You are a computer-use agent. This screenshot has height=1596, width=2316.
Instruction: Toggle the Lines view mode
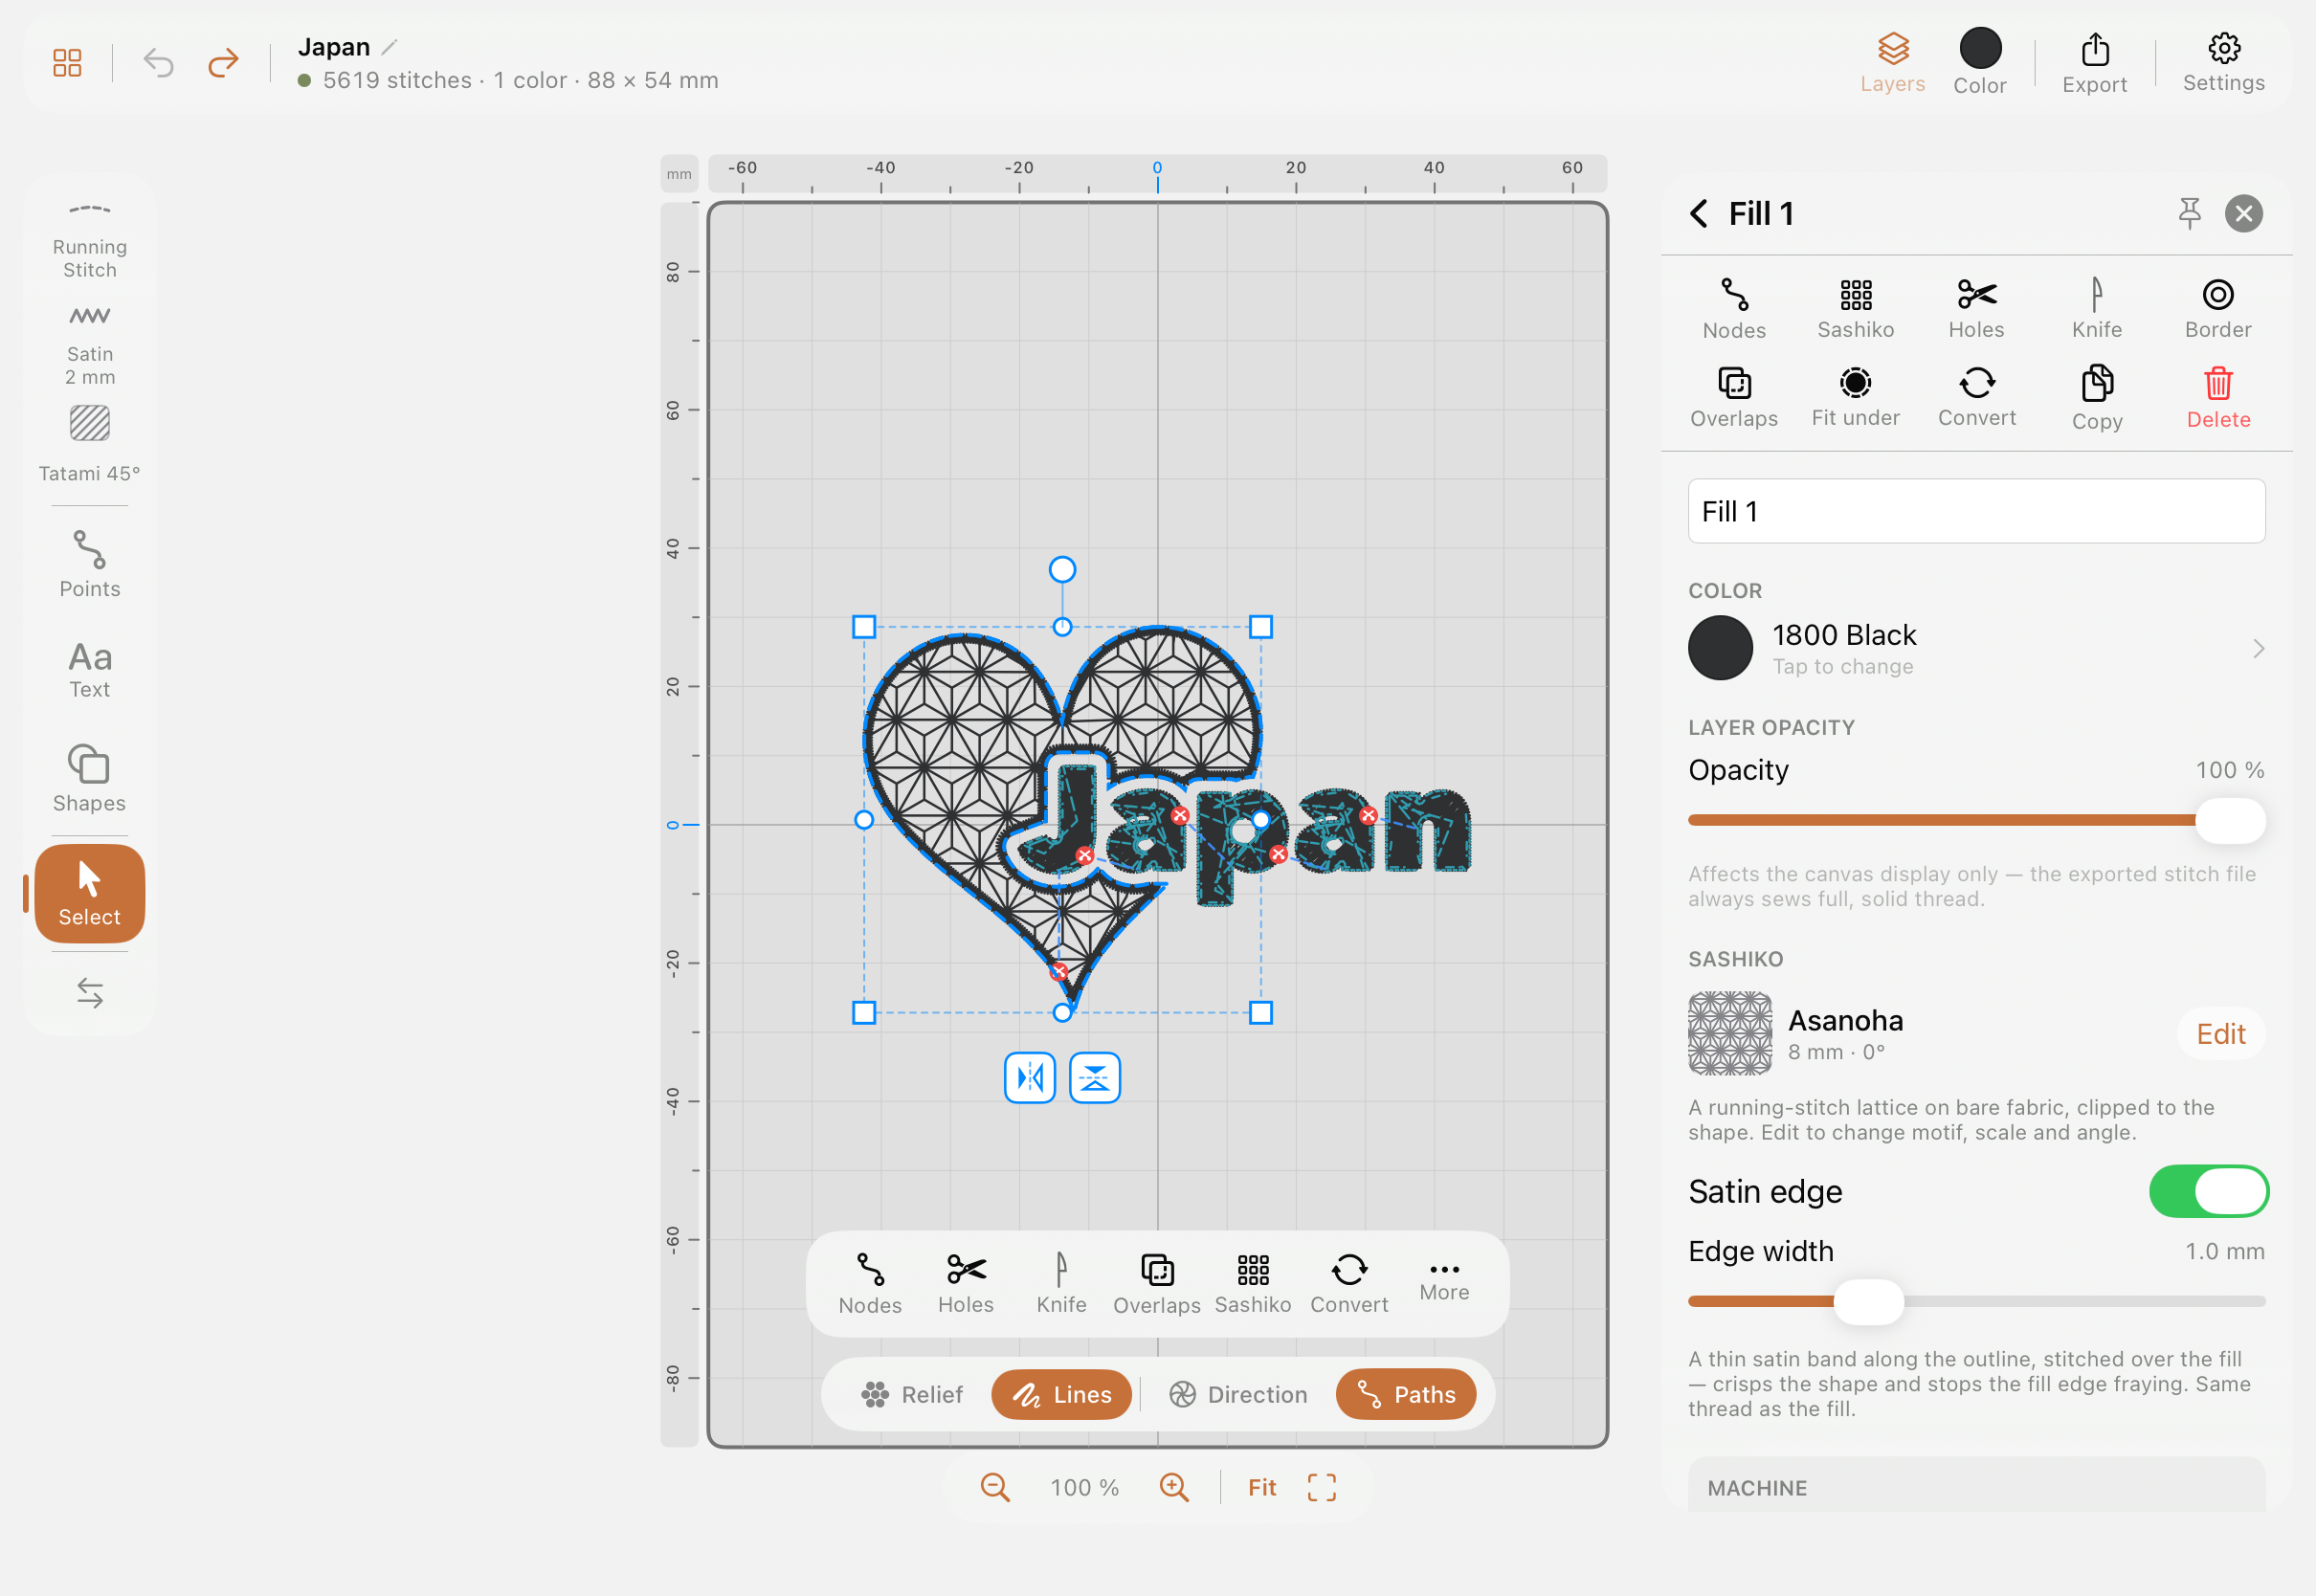tap(1061, 1394)
